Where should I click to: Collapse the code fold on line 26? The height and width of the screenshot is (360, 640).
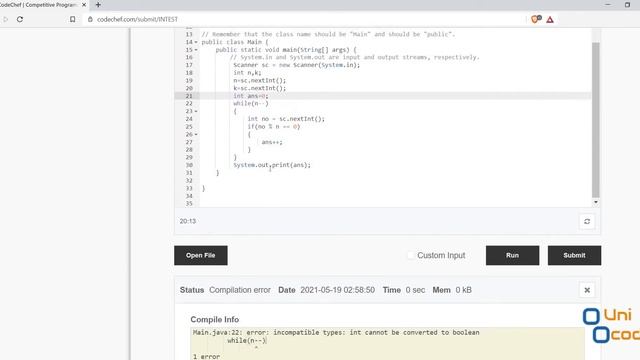(196, 134)
